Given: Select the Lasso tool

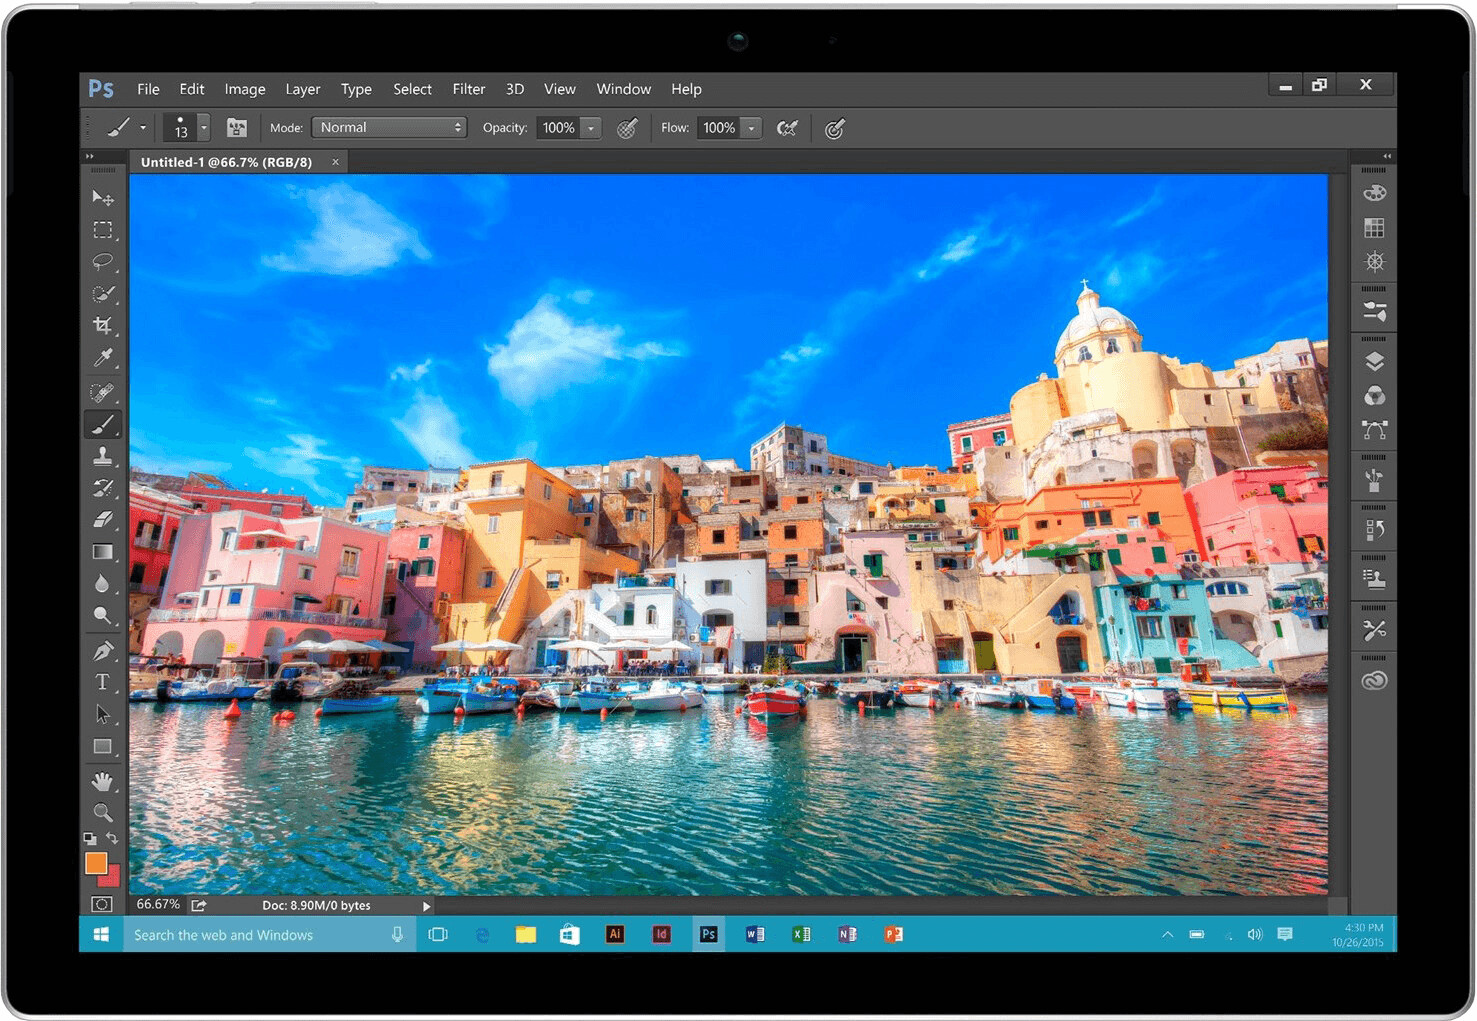Looking at the screenshot, I should (102, 262).
